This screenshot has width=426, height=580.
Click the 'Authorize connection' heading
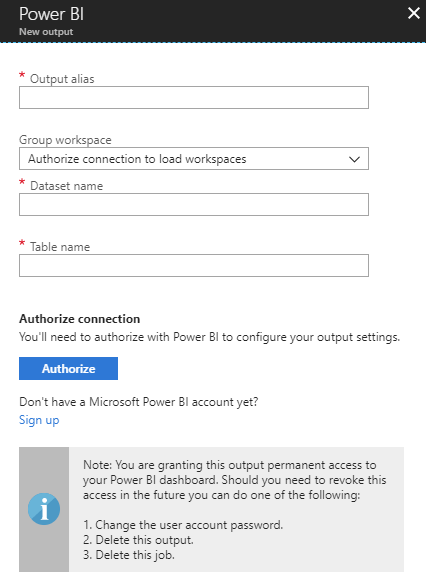80,319
